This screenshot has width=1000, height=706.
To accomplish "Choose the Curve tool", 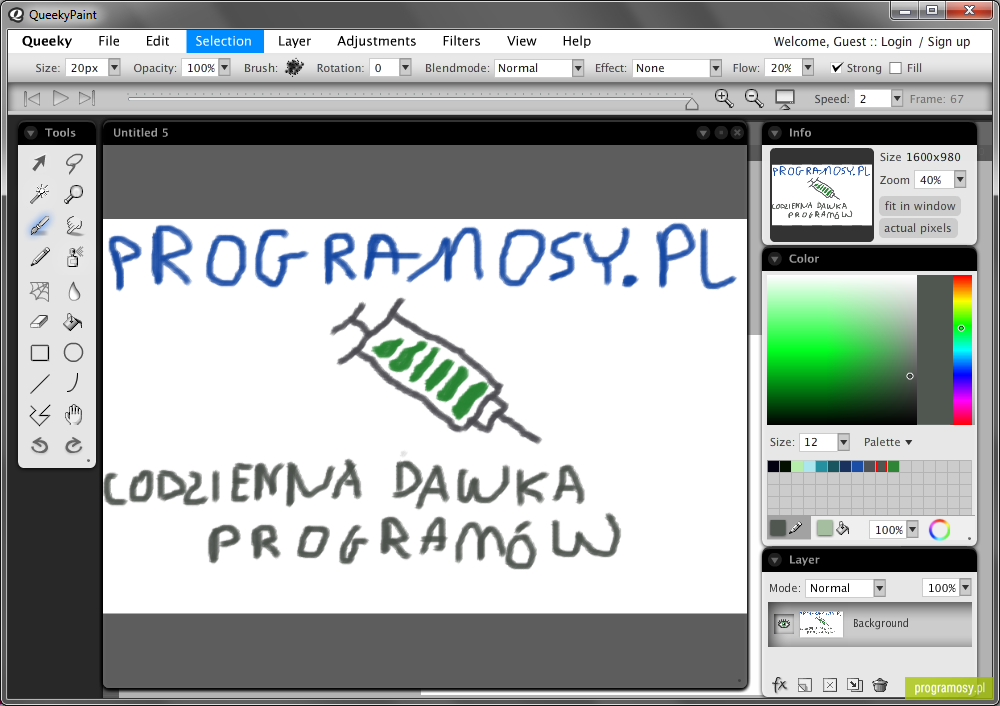I will pos(73,383).
